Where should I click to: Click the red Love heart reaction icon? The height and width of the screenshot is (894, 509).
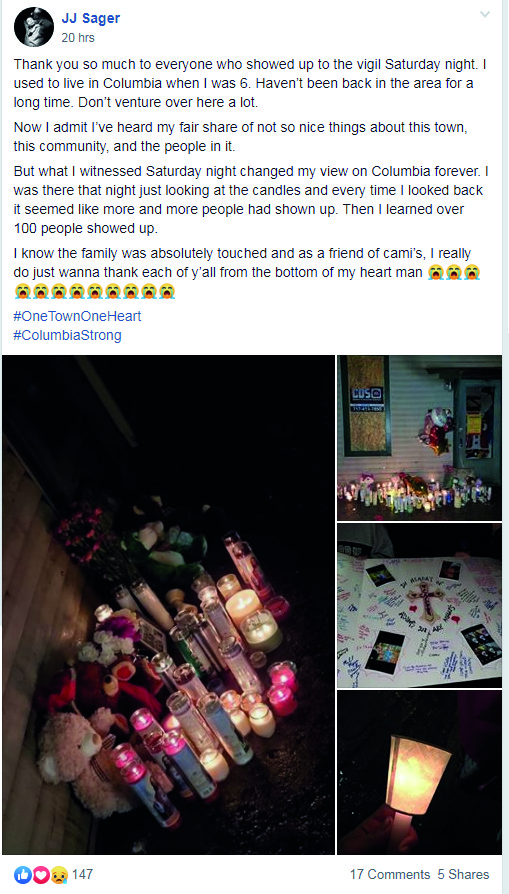[x=40, y=875]
